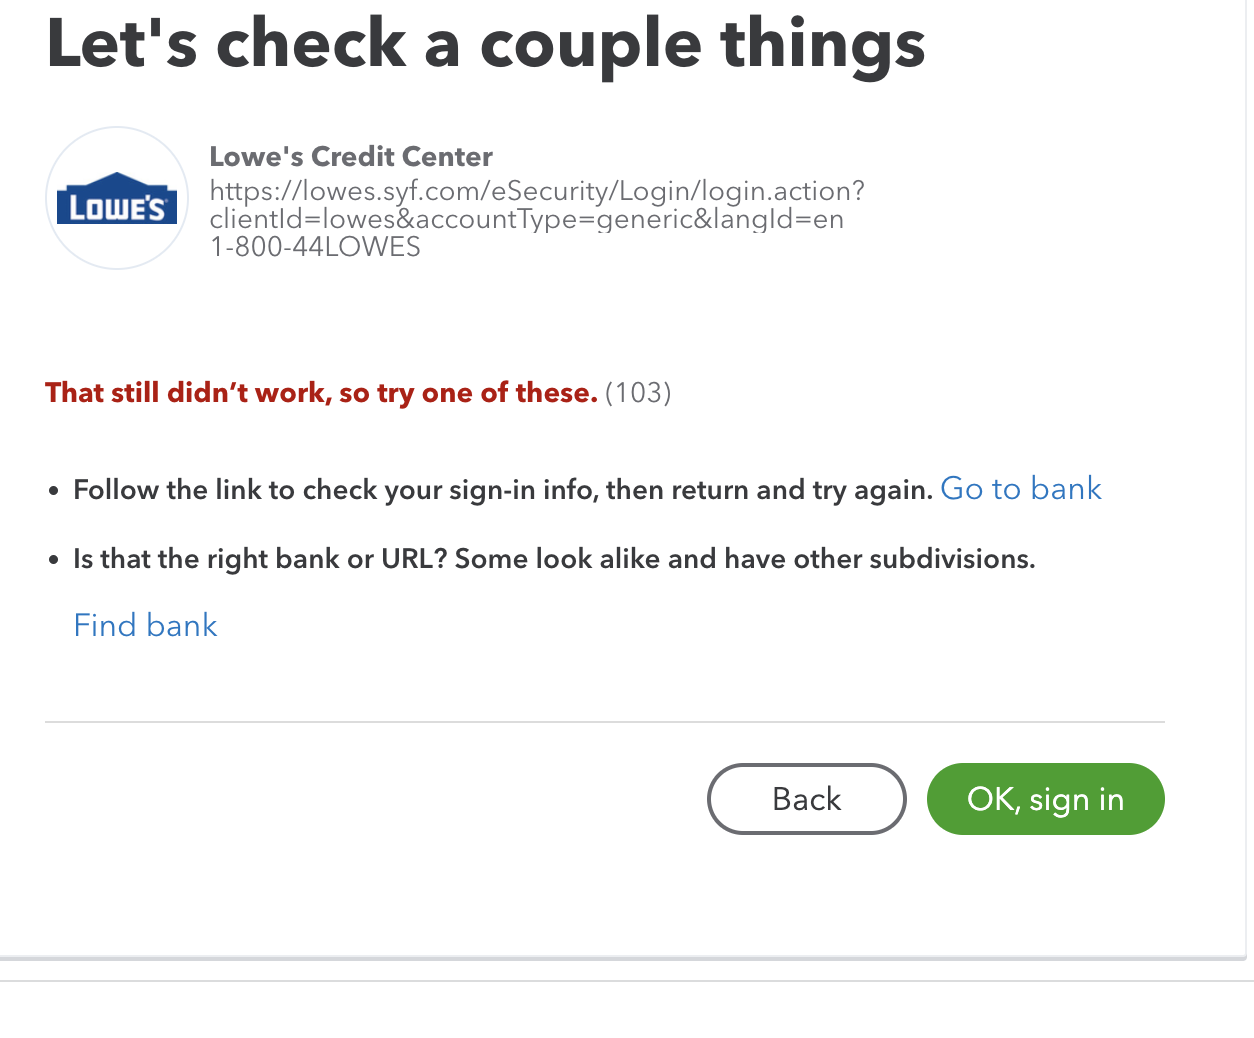1254x1038 pixels.
Task: Click the "Follow the link" instruction text
Action: pyautogui.click(x=502, y=490)
